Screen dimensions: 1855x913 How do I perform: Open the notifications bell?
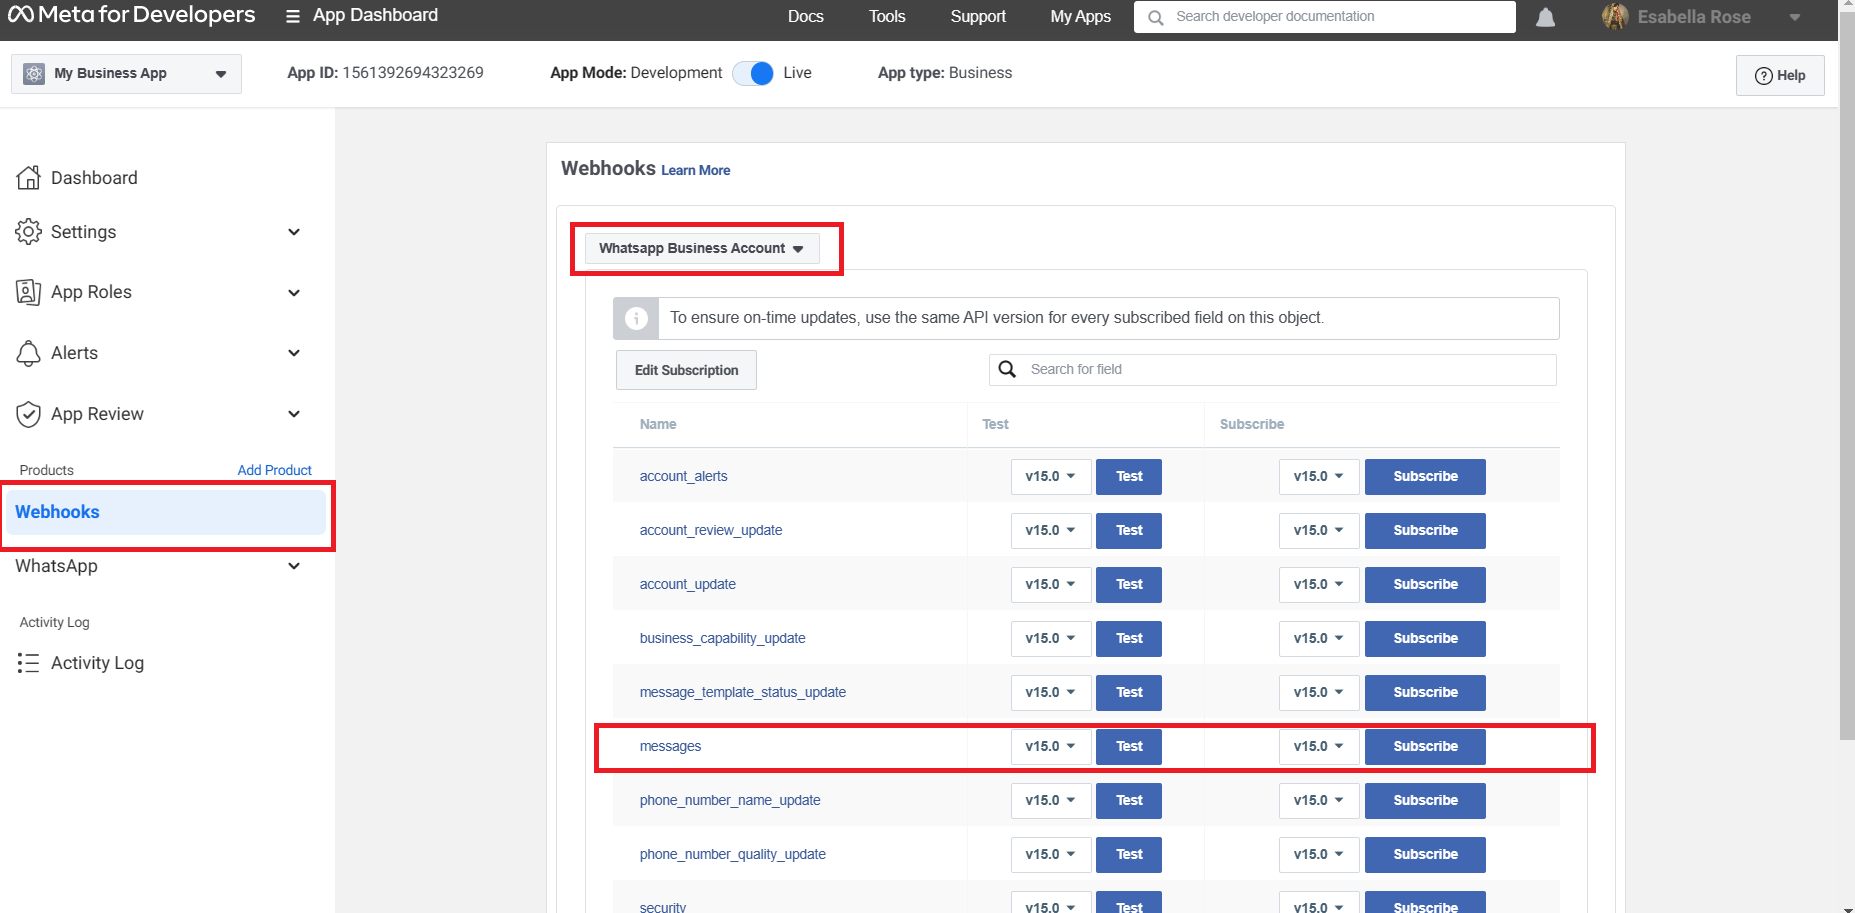[1545, 17]
